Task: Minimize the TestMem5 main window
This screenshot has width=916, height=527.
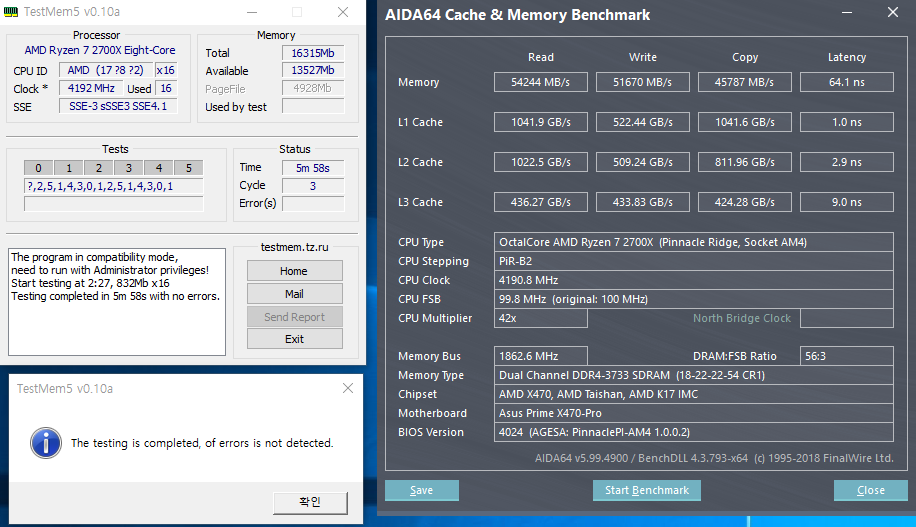Action: tap(252, 12)
